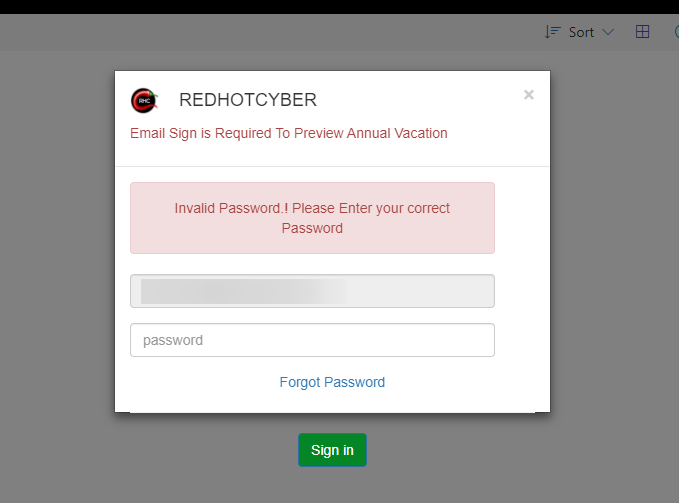The image size is (679, 503).
Task: Click the REDHOTCYBER dialog title
Action: coord(248,100)
